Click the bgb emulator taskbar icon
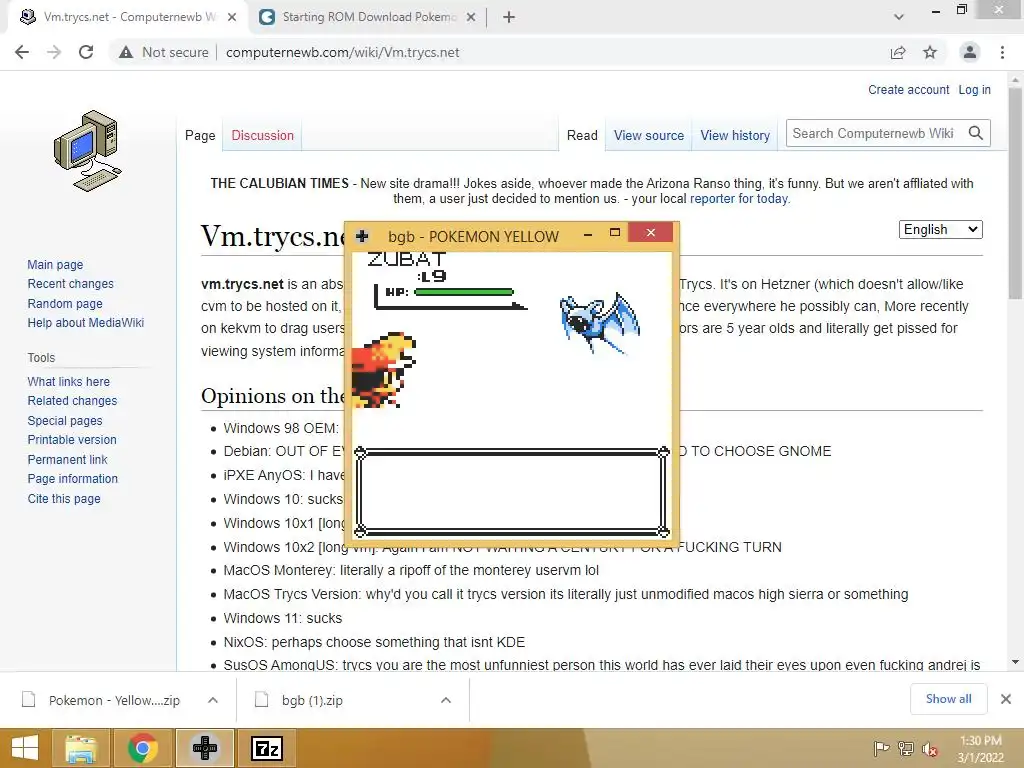Viewport: 1024px width, 768px height. 205,748
